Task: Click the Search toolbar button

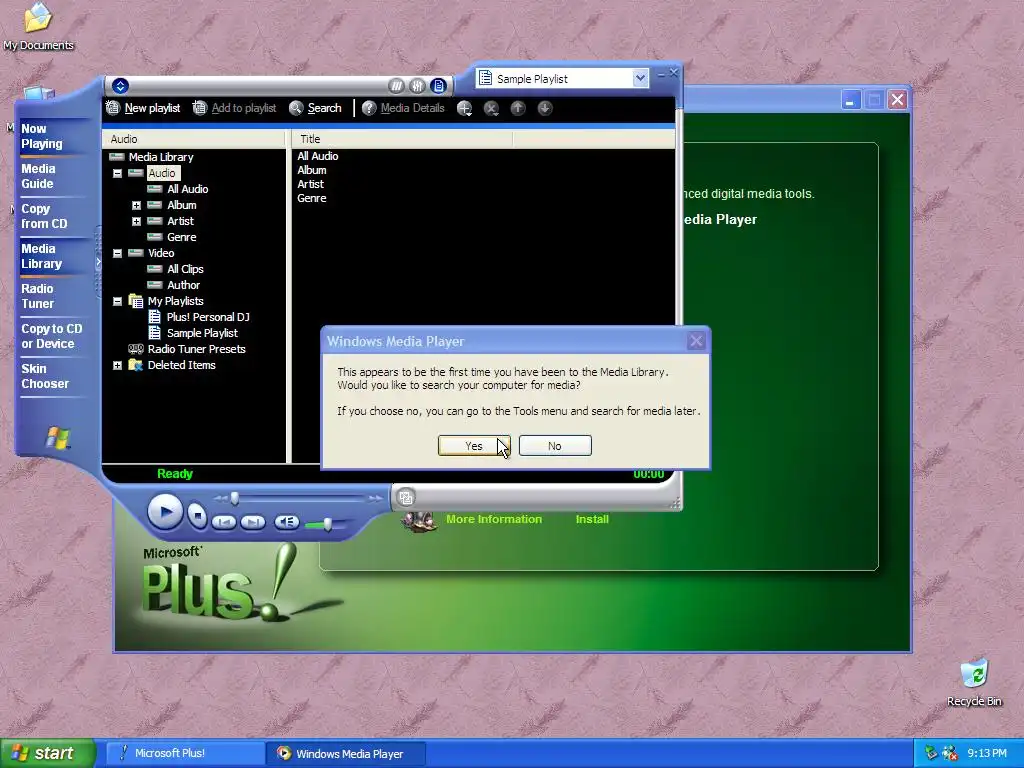Action: [315, 108]
